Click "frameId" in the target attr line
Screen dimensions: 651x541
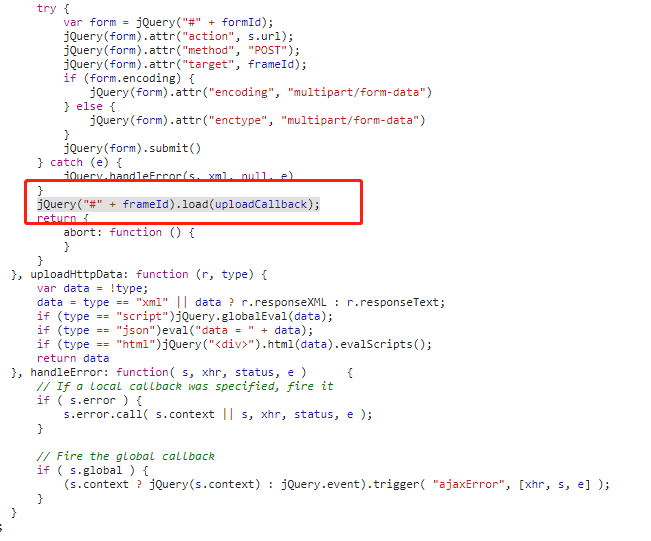click(x=271, y=64)
